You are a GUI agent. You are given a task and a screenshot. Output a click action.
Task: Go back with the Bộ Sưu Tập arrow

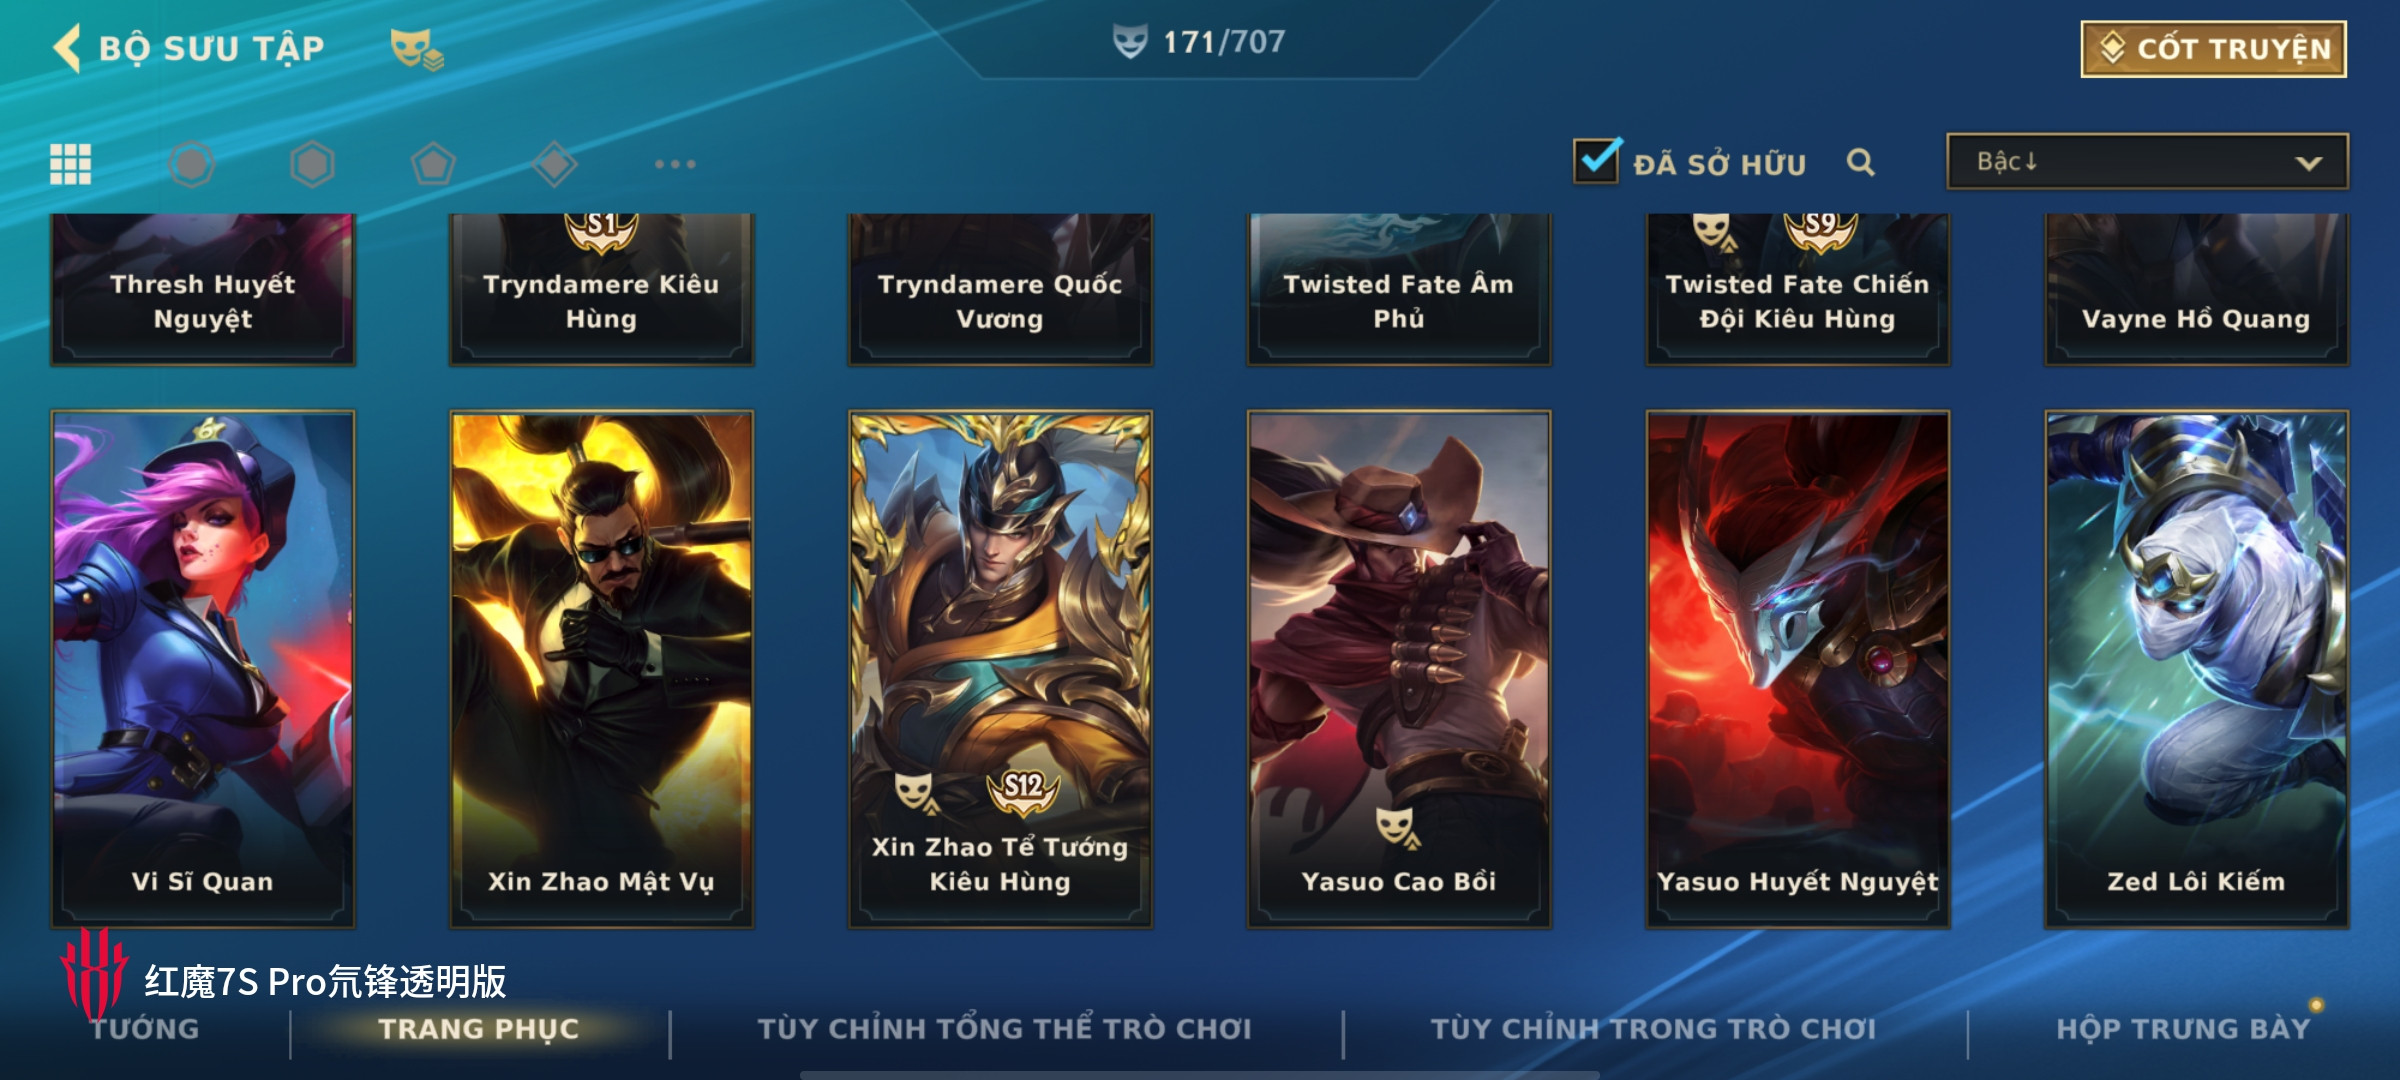[67, 48]
